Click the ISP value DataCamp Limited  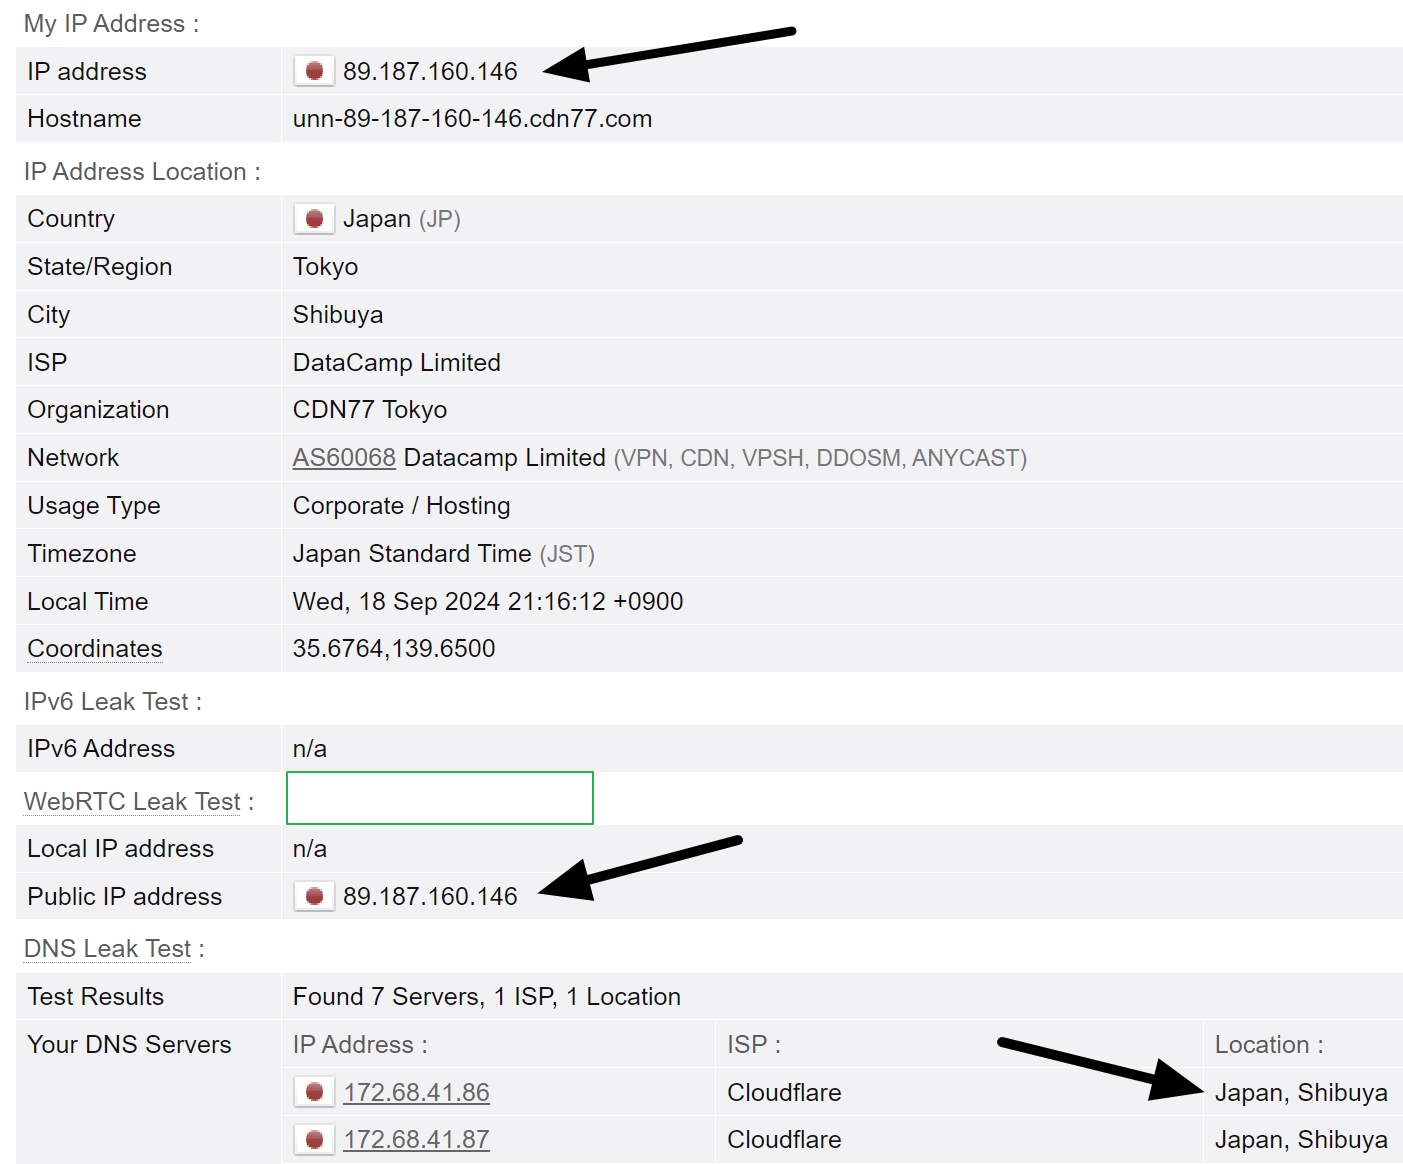396,362
